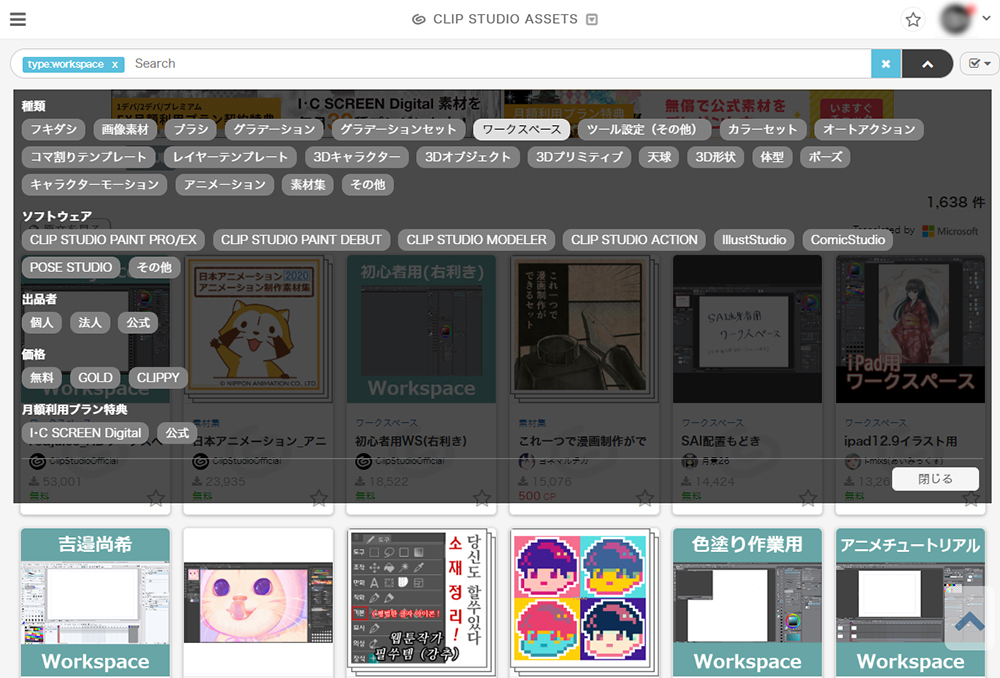Select the ブラシ type filter tag
The width and height of the screenshot is (1000, 678).
(x=191, y=129)
